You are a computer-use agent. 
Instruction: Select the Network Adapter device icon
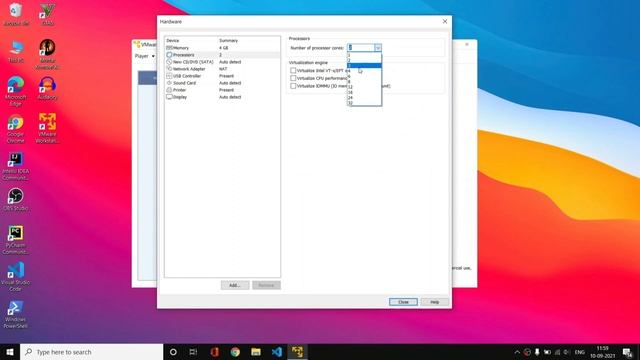(x=169, y=69)
